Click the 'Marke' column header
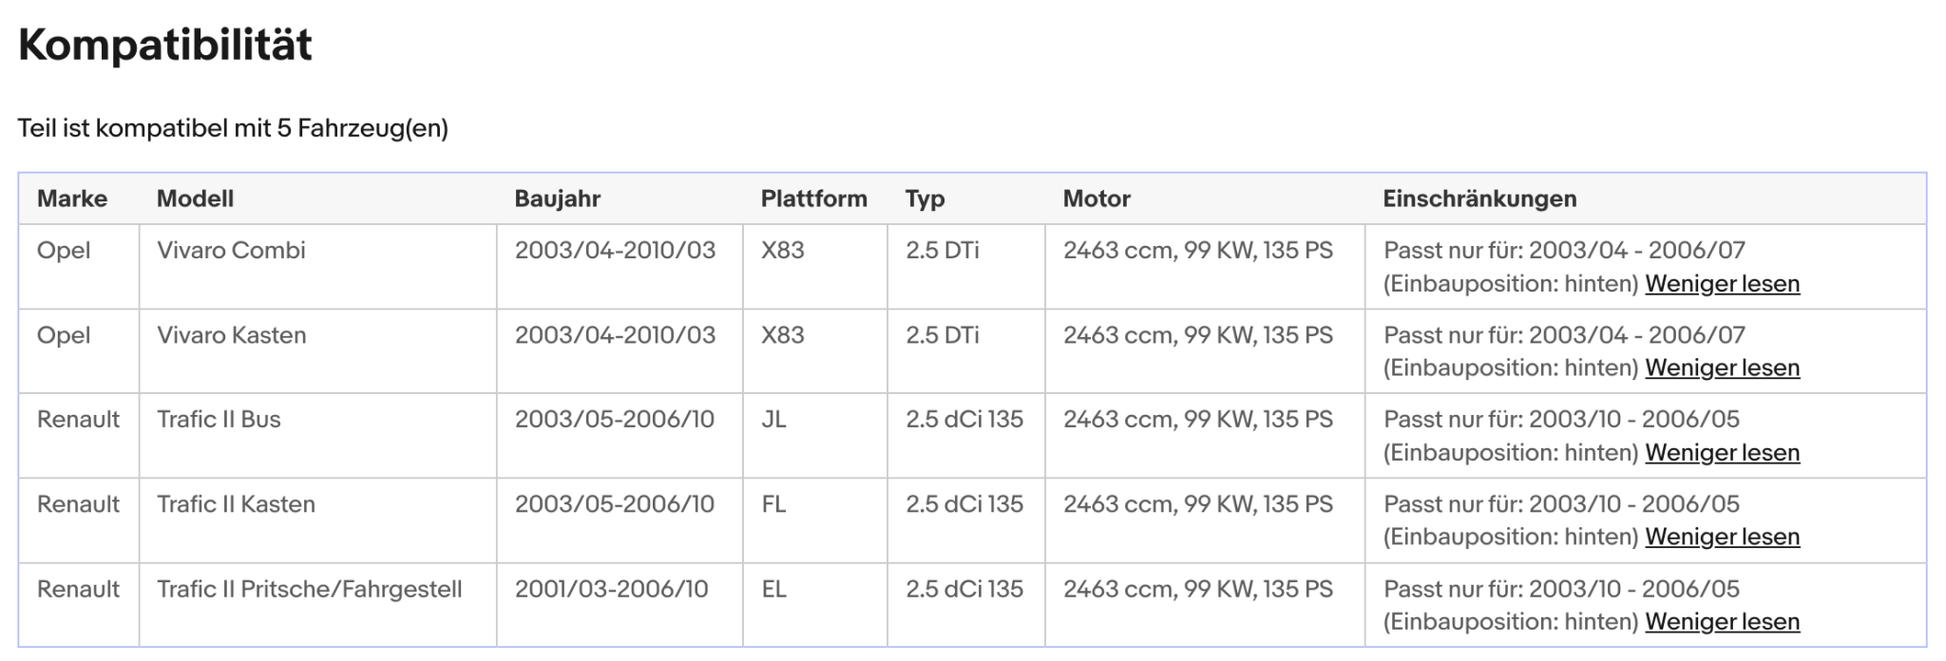Image resolution: width=1946 pixels, height=661 pixels. [x=72, y=199]
